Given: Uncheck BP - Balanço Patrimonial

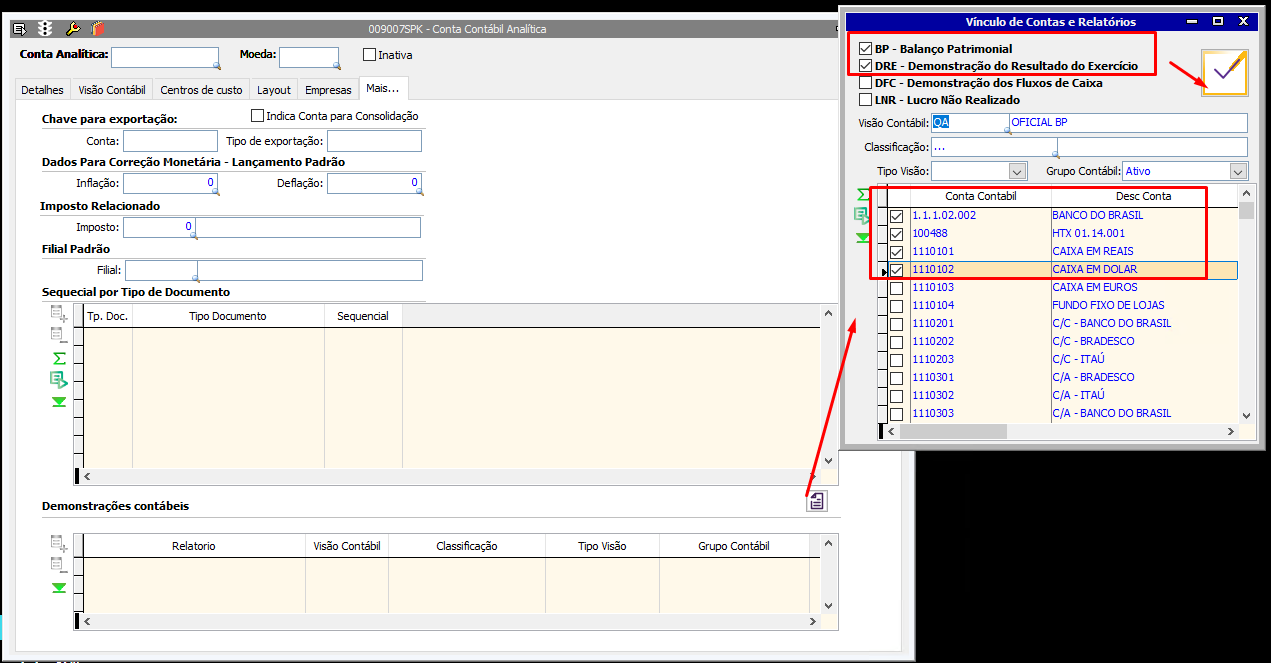Looking at the screenshot, I should pyautogui.click(x=866, y=48).
